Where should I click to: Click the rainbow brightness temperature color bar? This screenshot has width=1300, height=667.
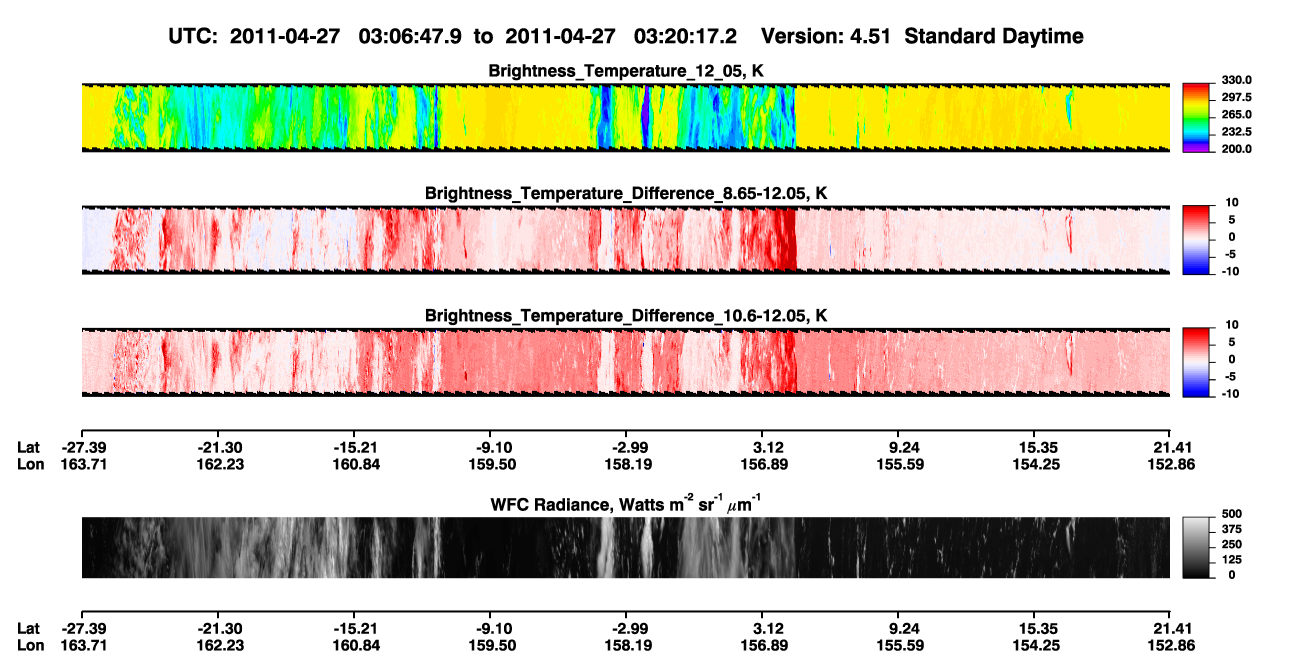(1196, 118)
